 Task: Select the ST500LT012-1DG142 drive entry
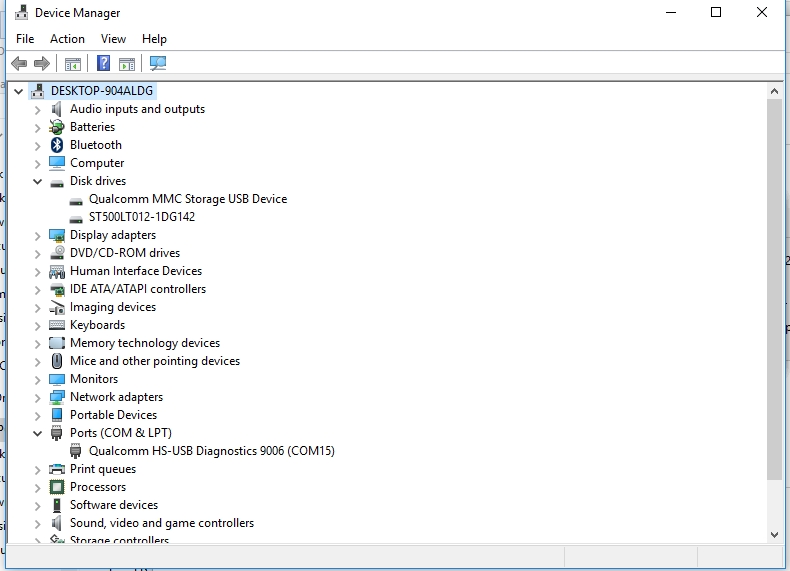(142, 217)
